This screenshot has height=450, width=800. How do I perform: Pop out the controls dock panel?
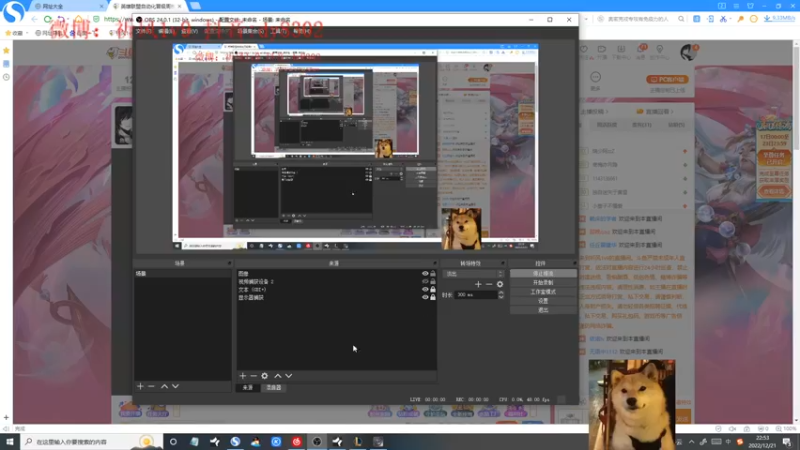pos(574,263)
